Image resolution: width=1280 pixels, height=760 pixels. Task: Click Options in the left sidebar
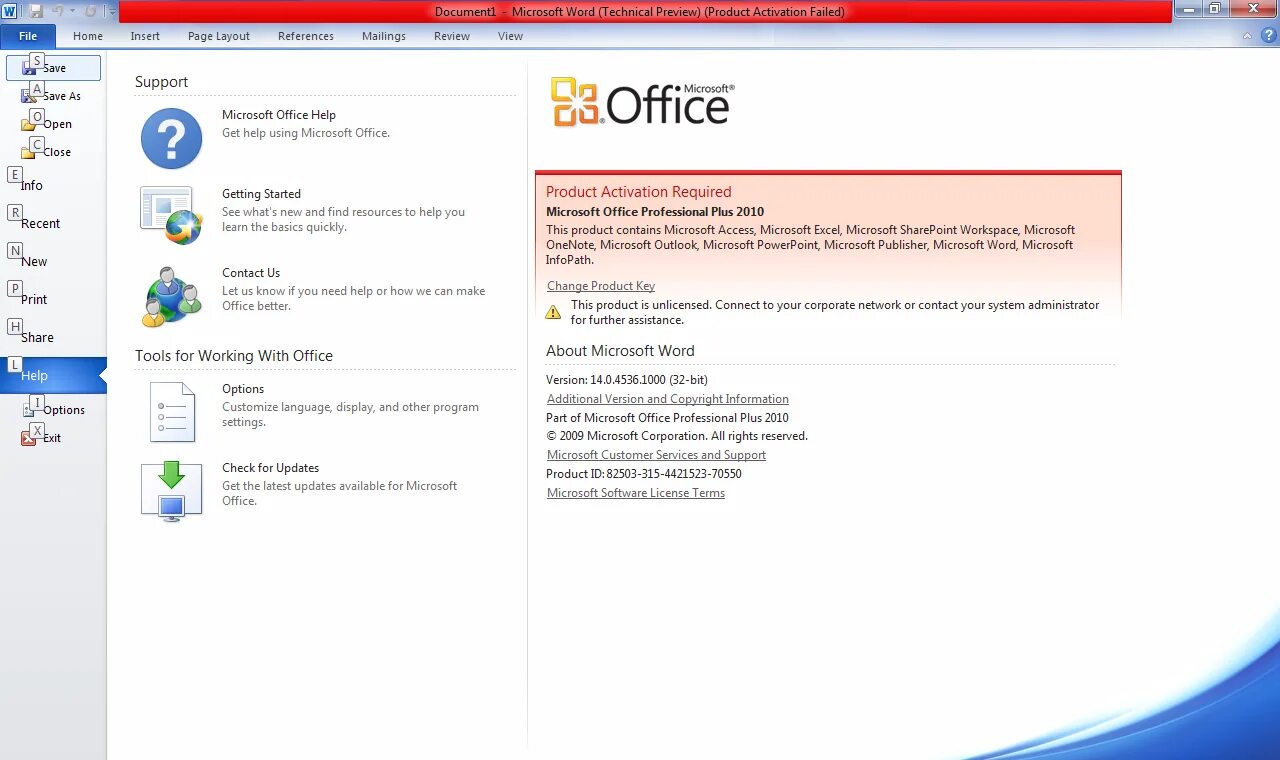tap(53, 410)
